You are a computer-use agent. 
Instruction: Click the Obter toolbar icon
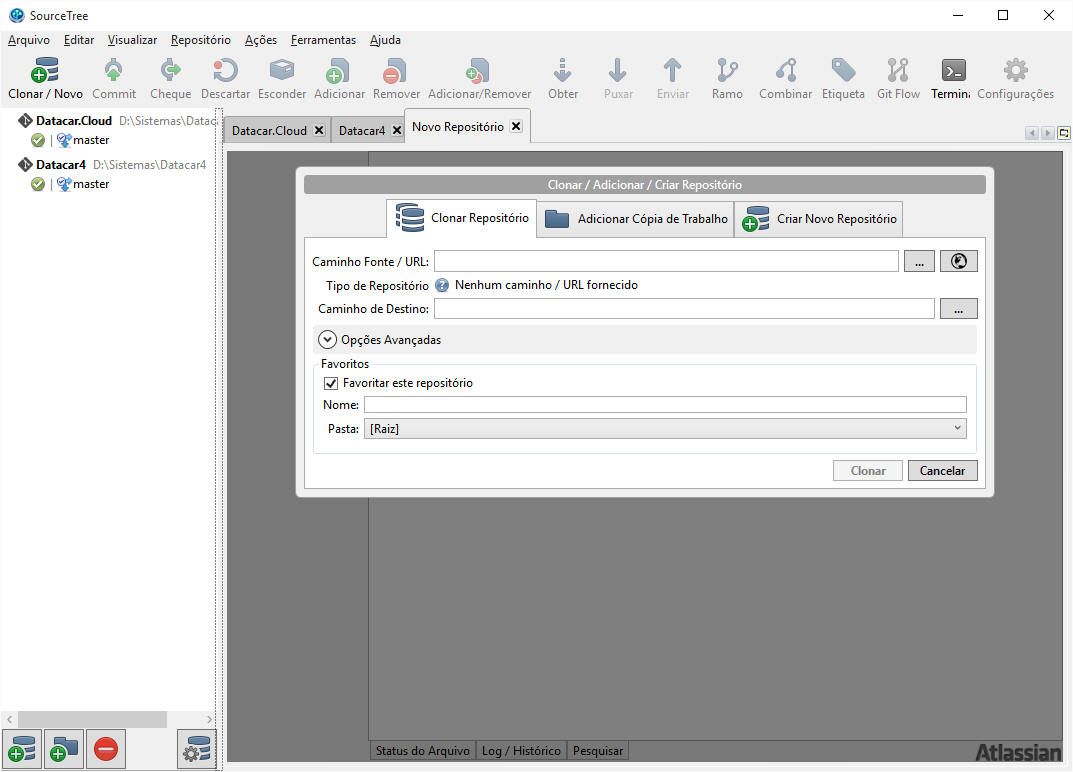[x=563, y=70]
